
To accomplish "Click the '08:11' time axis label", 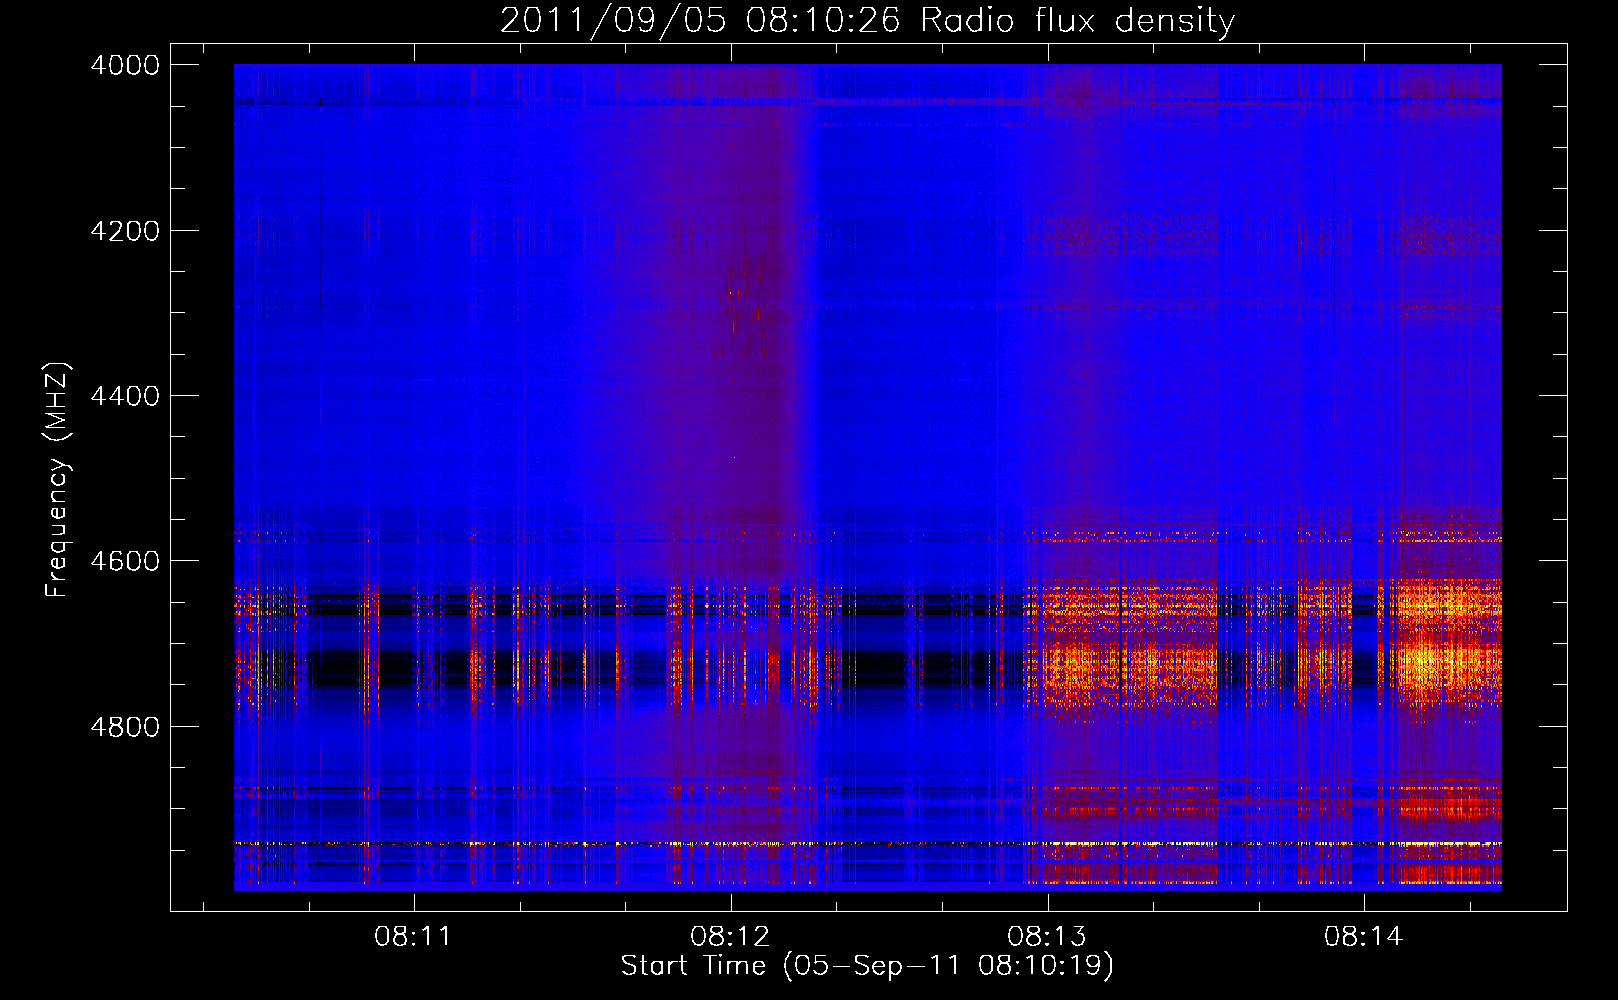I will click(413, 937).
